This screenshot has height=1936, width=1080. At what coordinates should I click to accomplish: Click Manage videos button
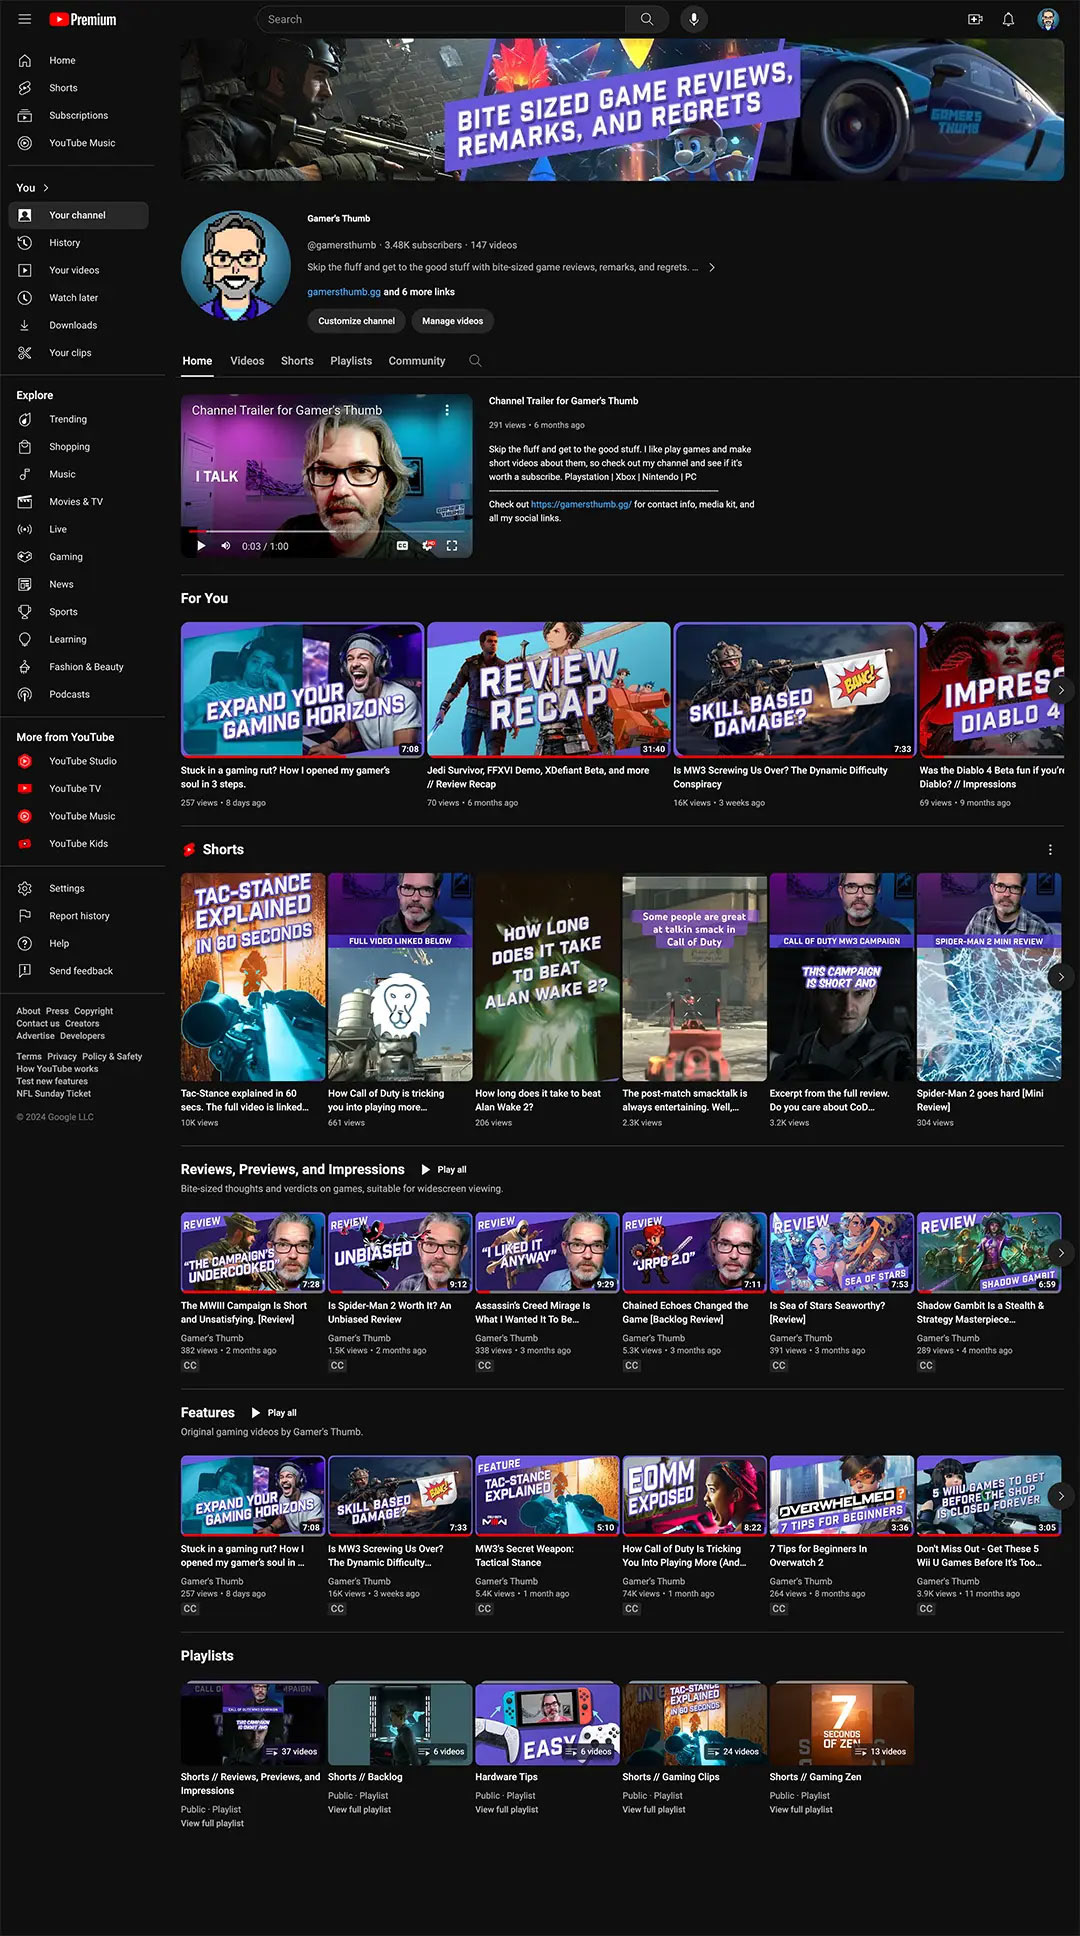[452, 321]
